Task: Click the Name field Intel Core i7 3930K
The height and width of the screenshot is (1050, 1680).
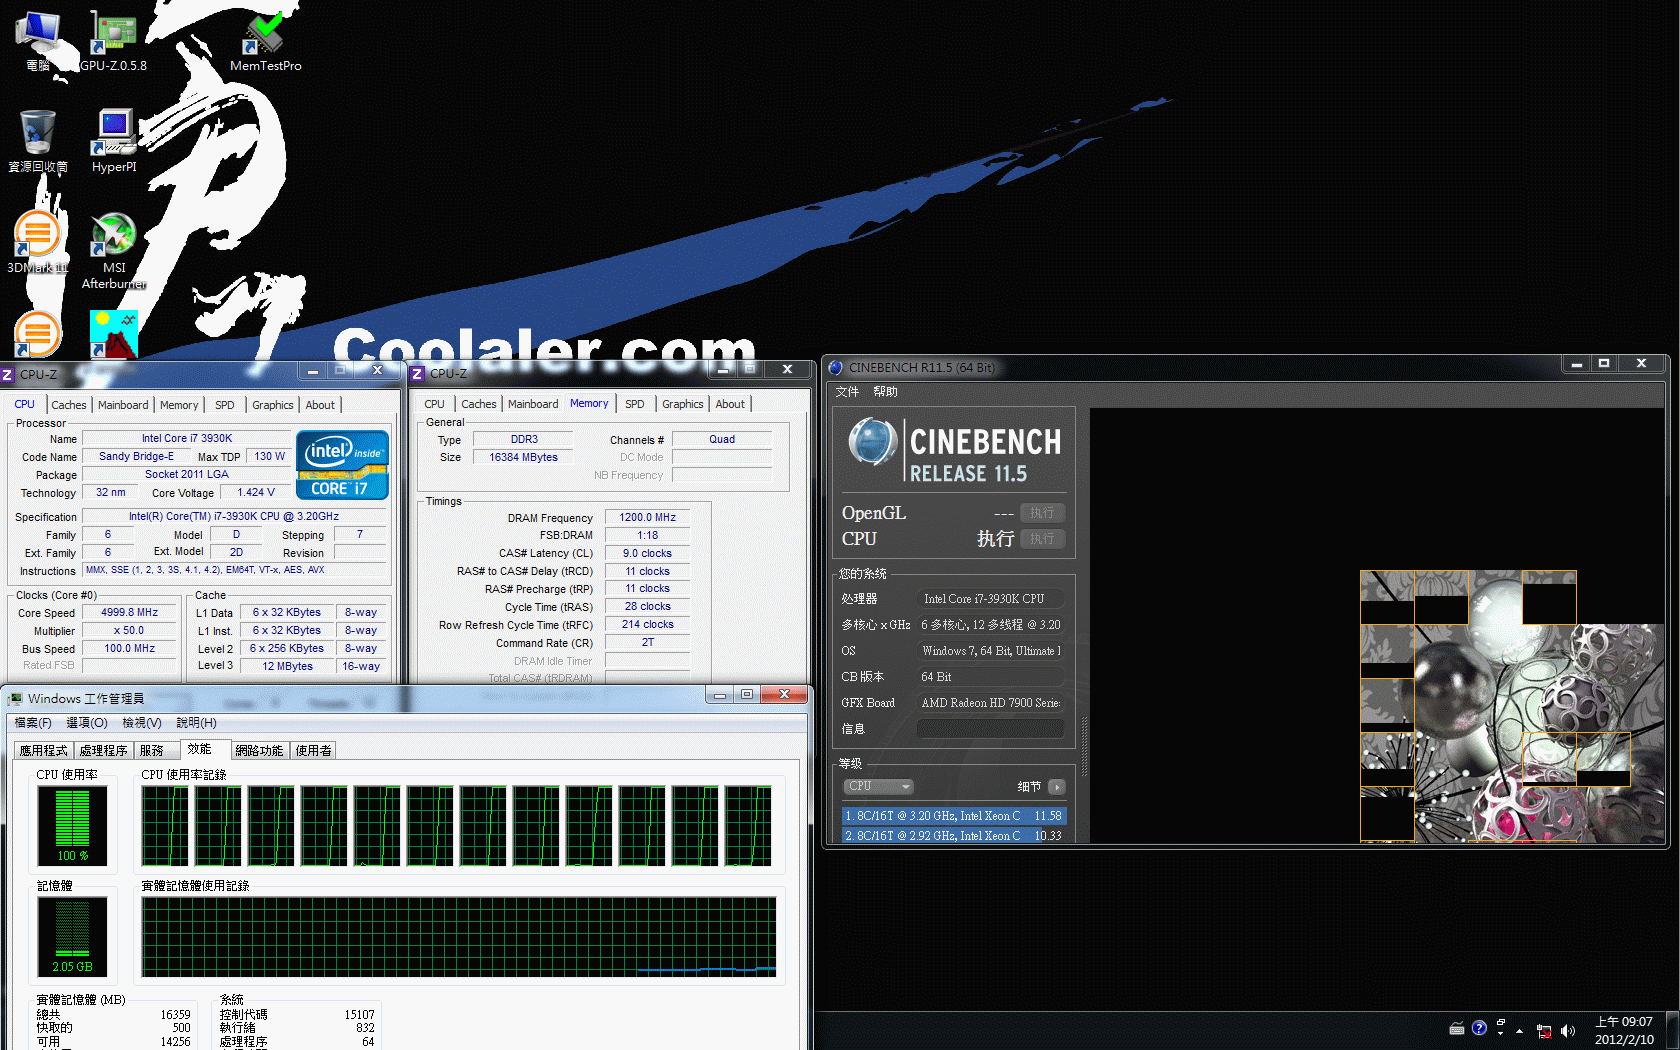Action: click(x=187, y=438)
